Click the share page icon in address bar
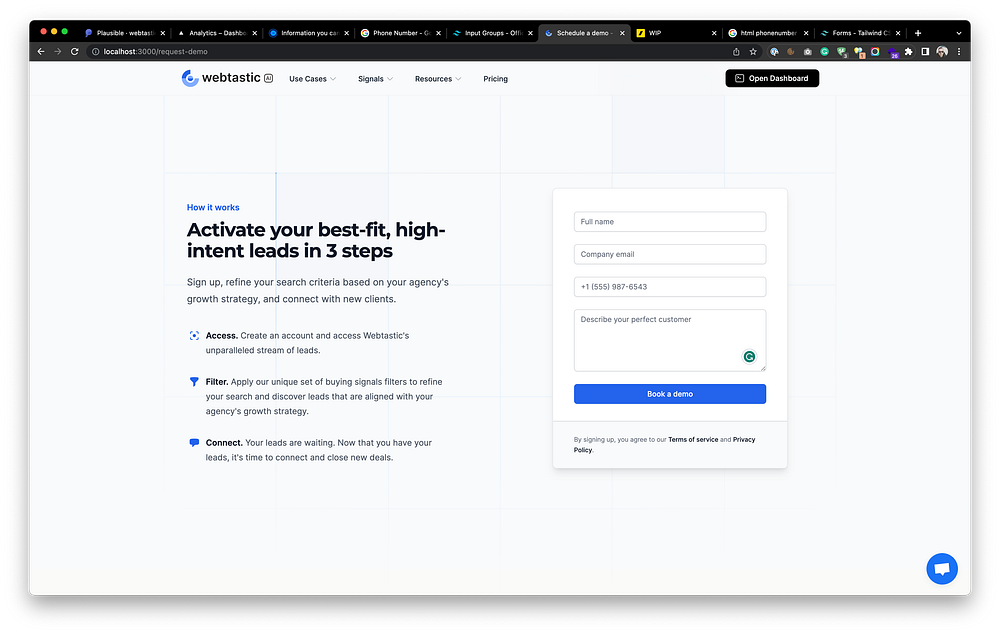 coord(736,52)
